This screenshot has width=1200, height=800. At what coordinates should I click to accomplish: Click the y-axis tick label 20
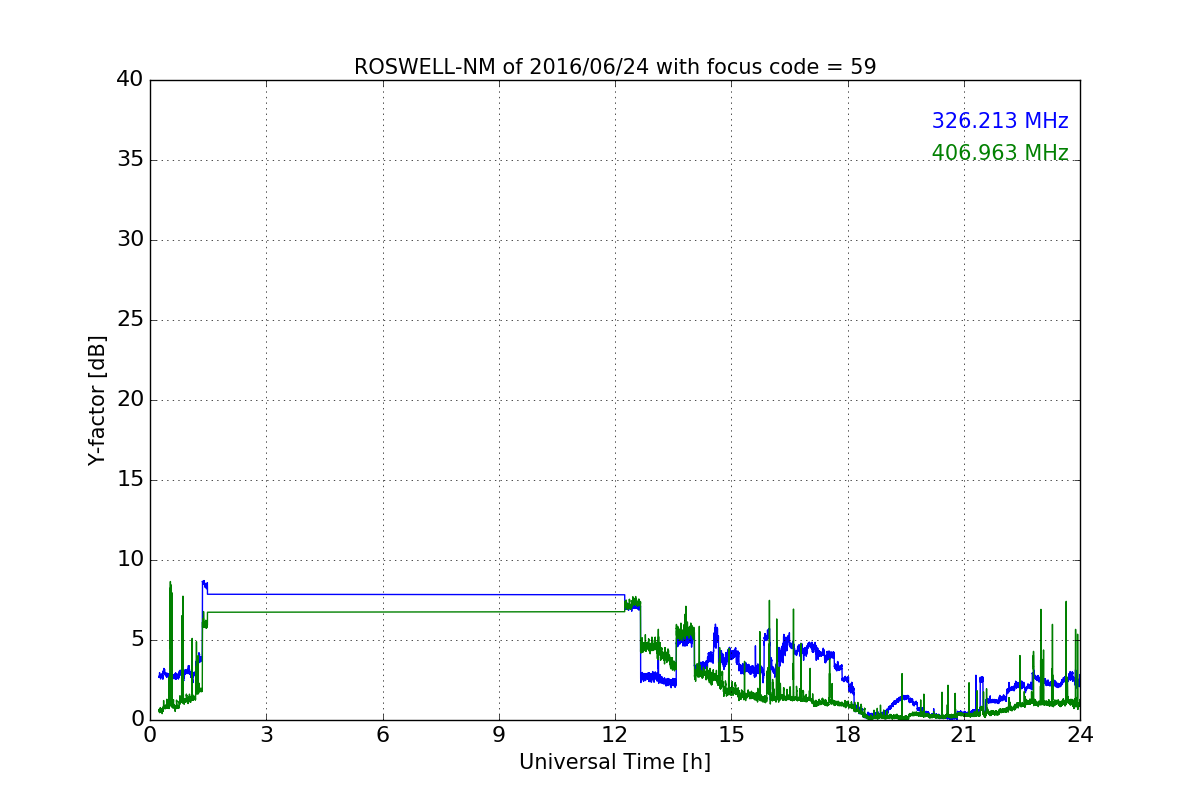[x=130, y=400]
